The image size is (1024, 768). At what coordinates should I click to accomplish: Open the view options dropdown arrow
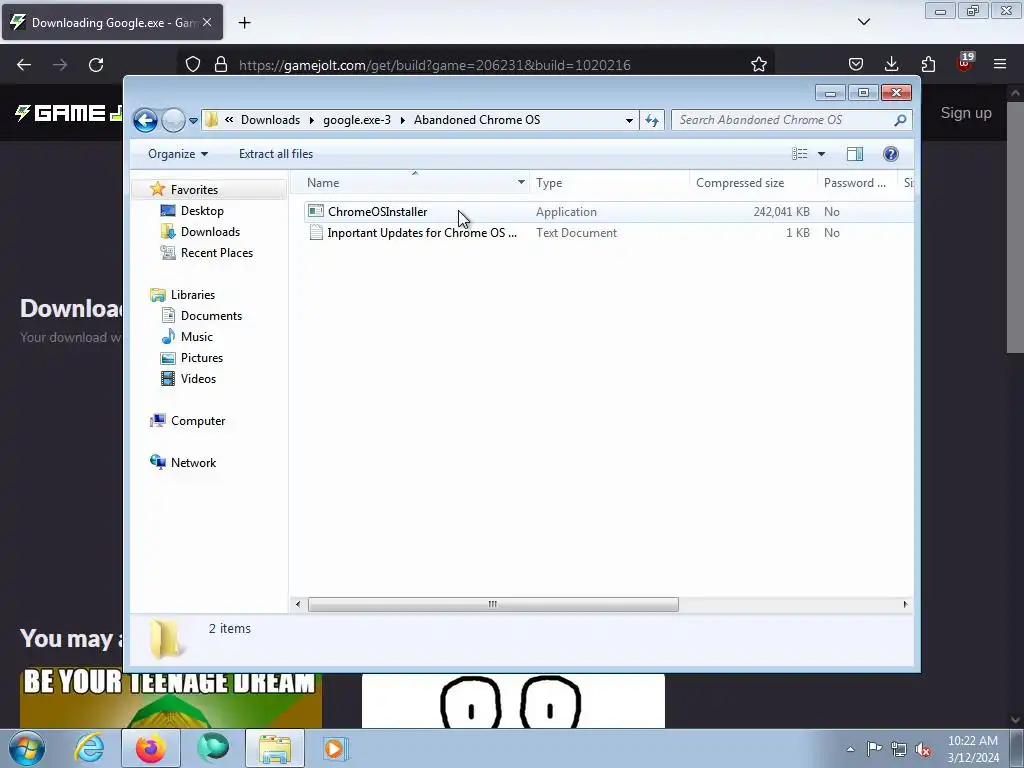point(822,154)
